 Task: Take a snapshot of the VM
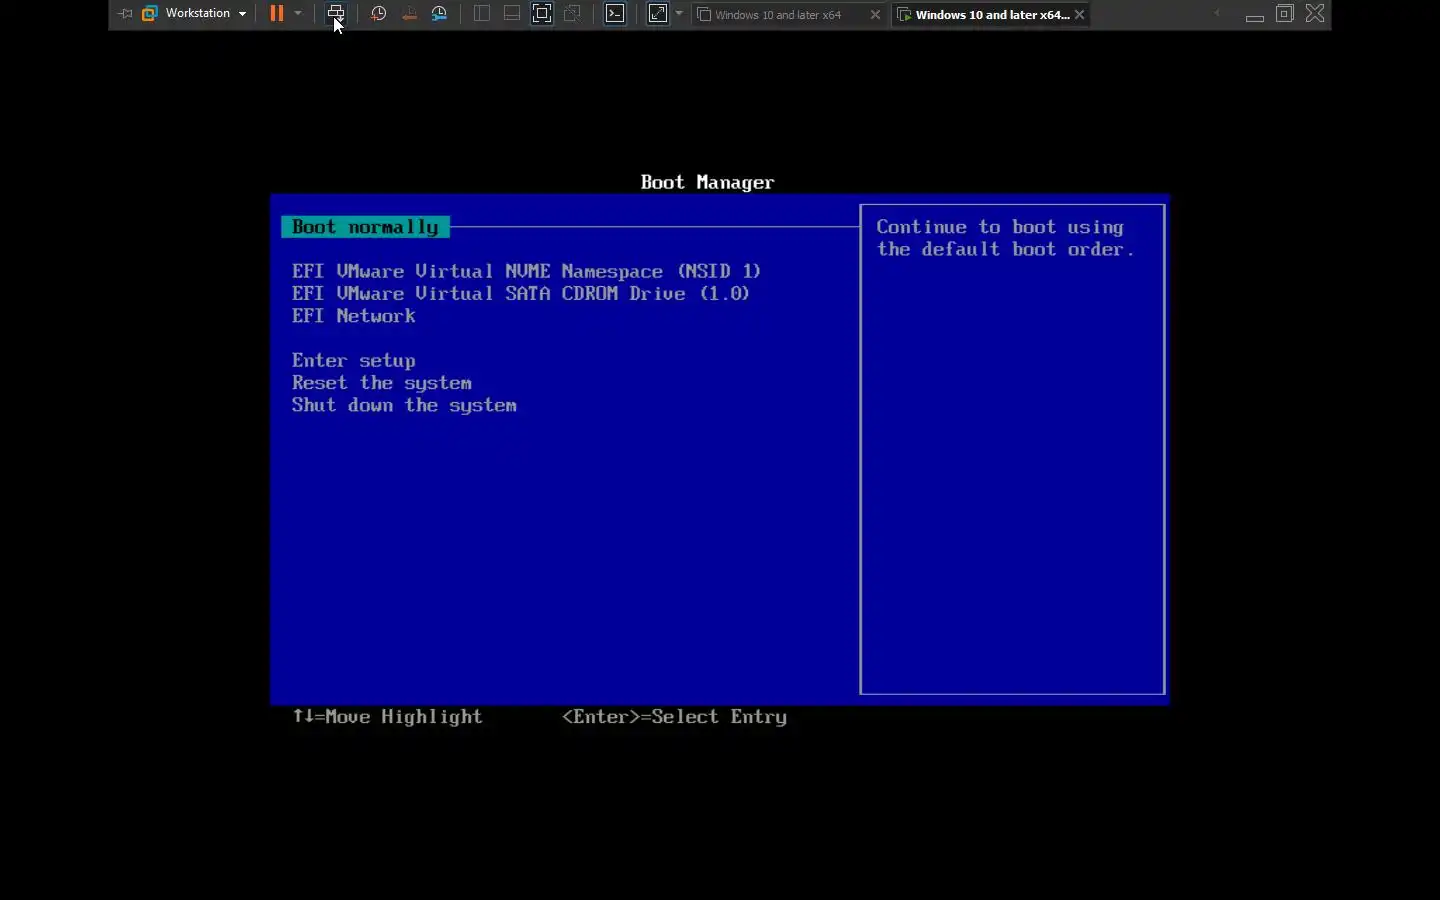(x=378, y=14)
